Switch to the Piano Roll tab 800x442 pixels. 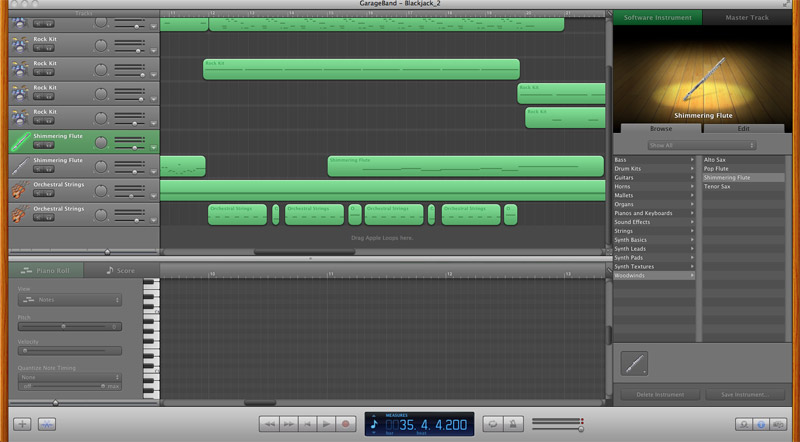coord(46,271)
